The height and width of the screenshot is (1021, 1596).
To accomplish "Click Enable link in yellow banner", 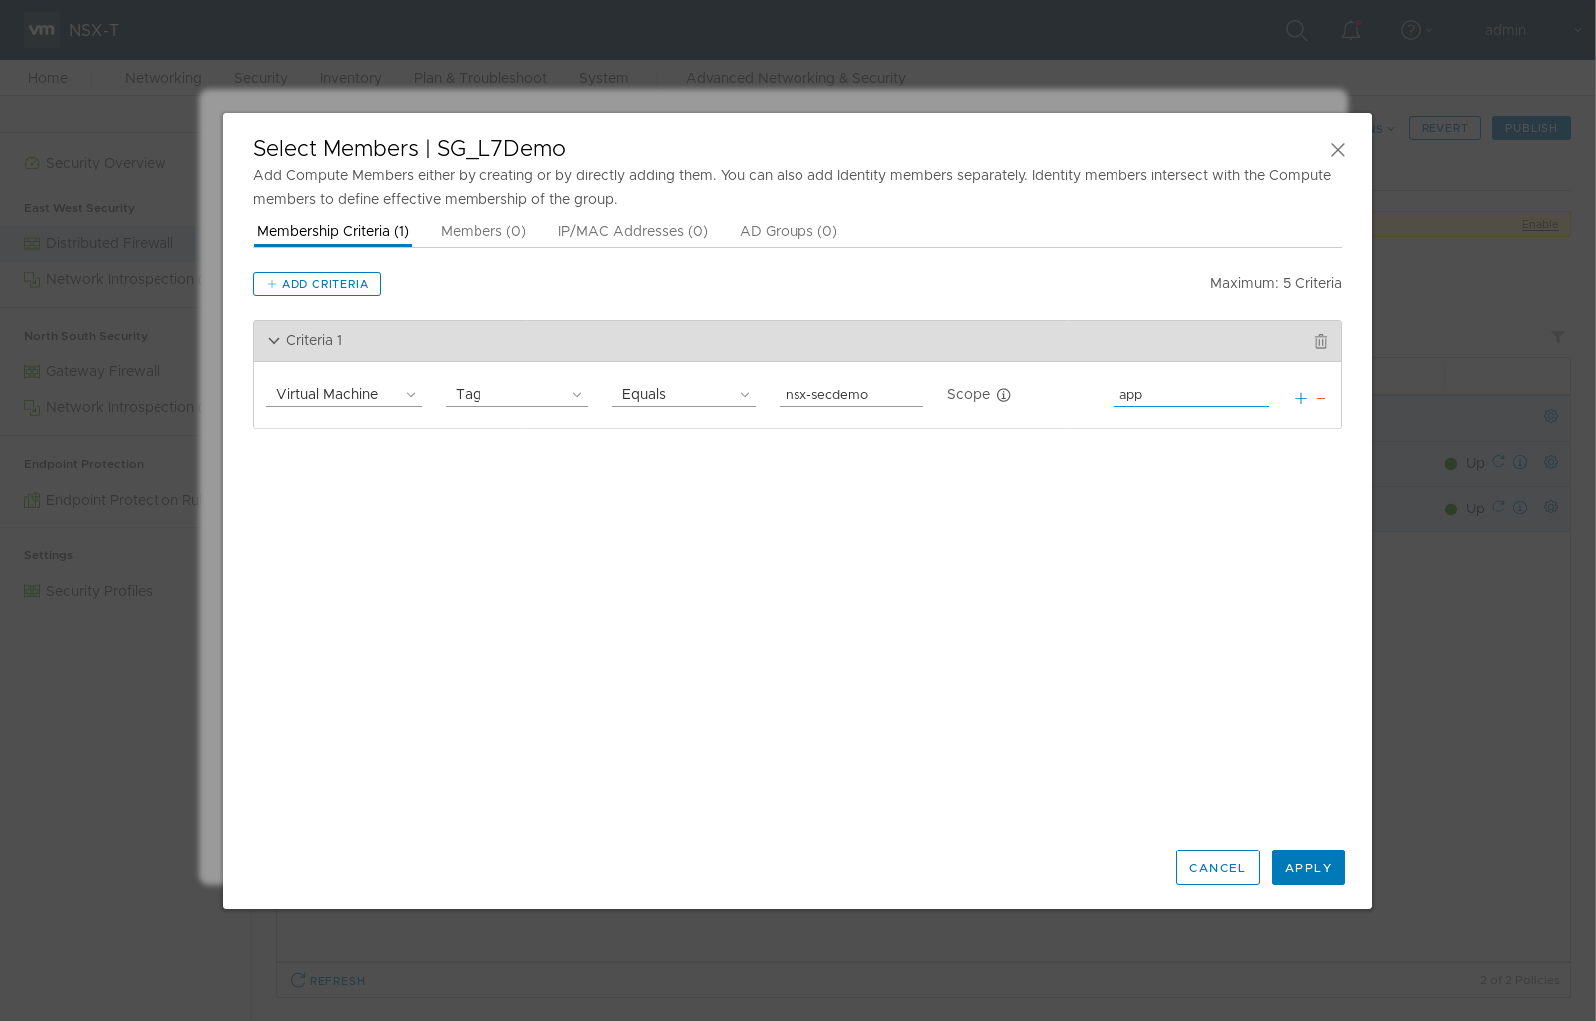I will click(x=1540, y=224).
